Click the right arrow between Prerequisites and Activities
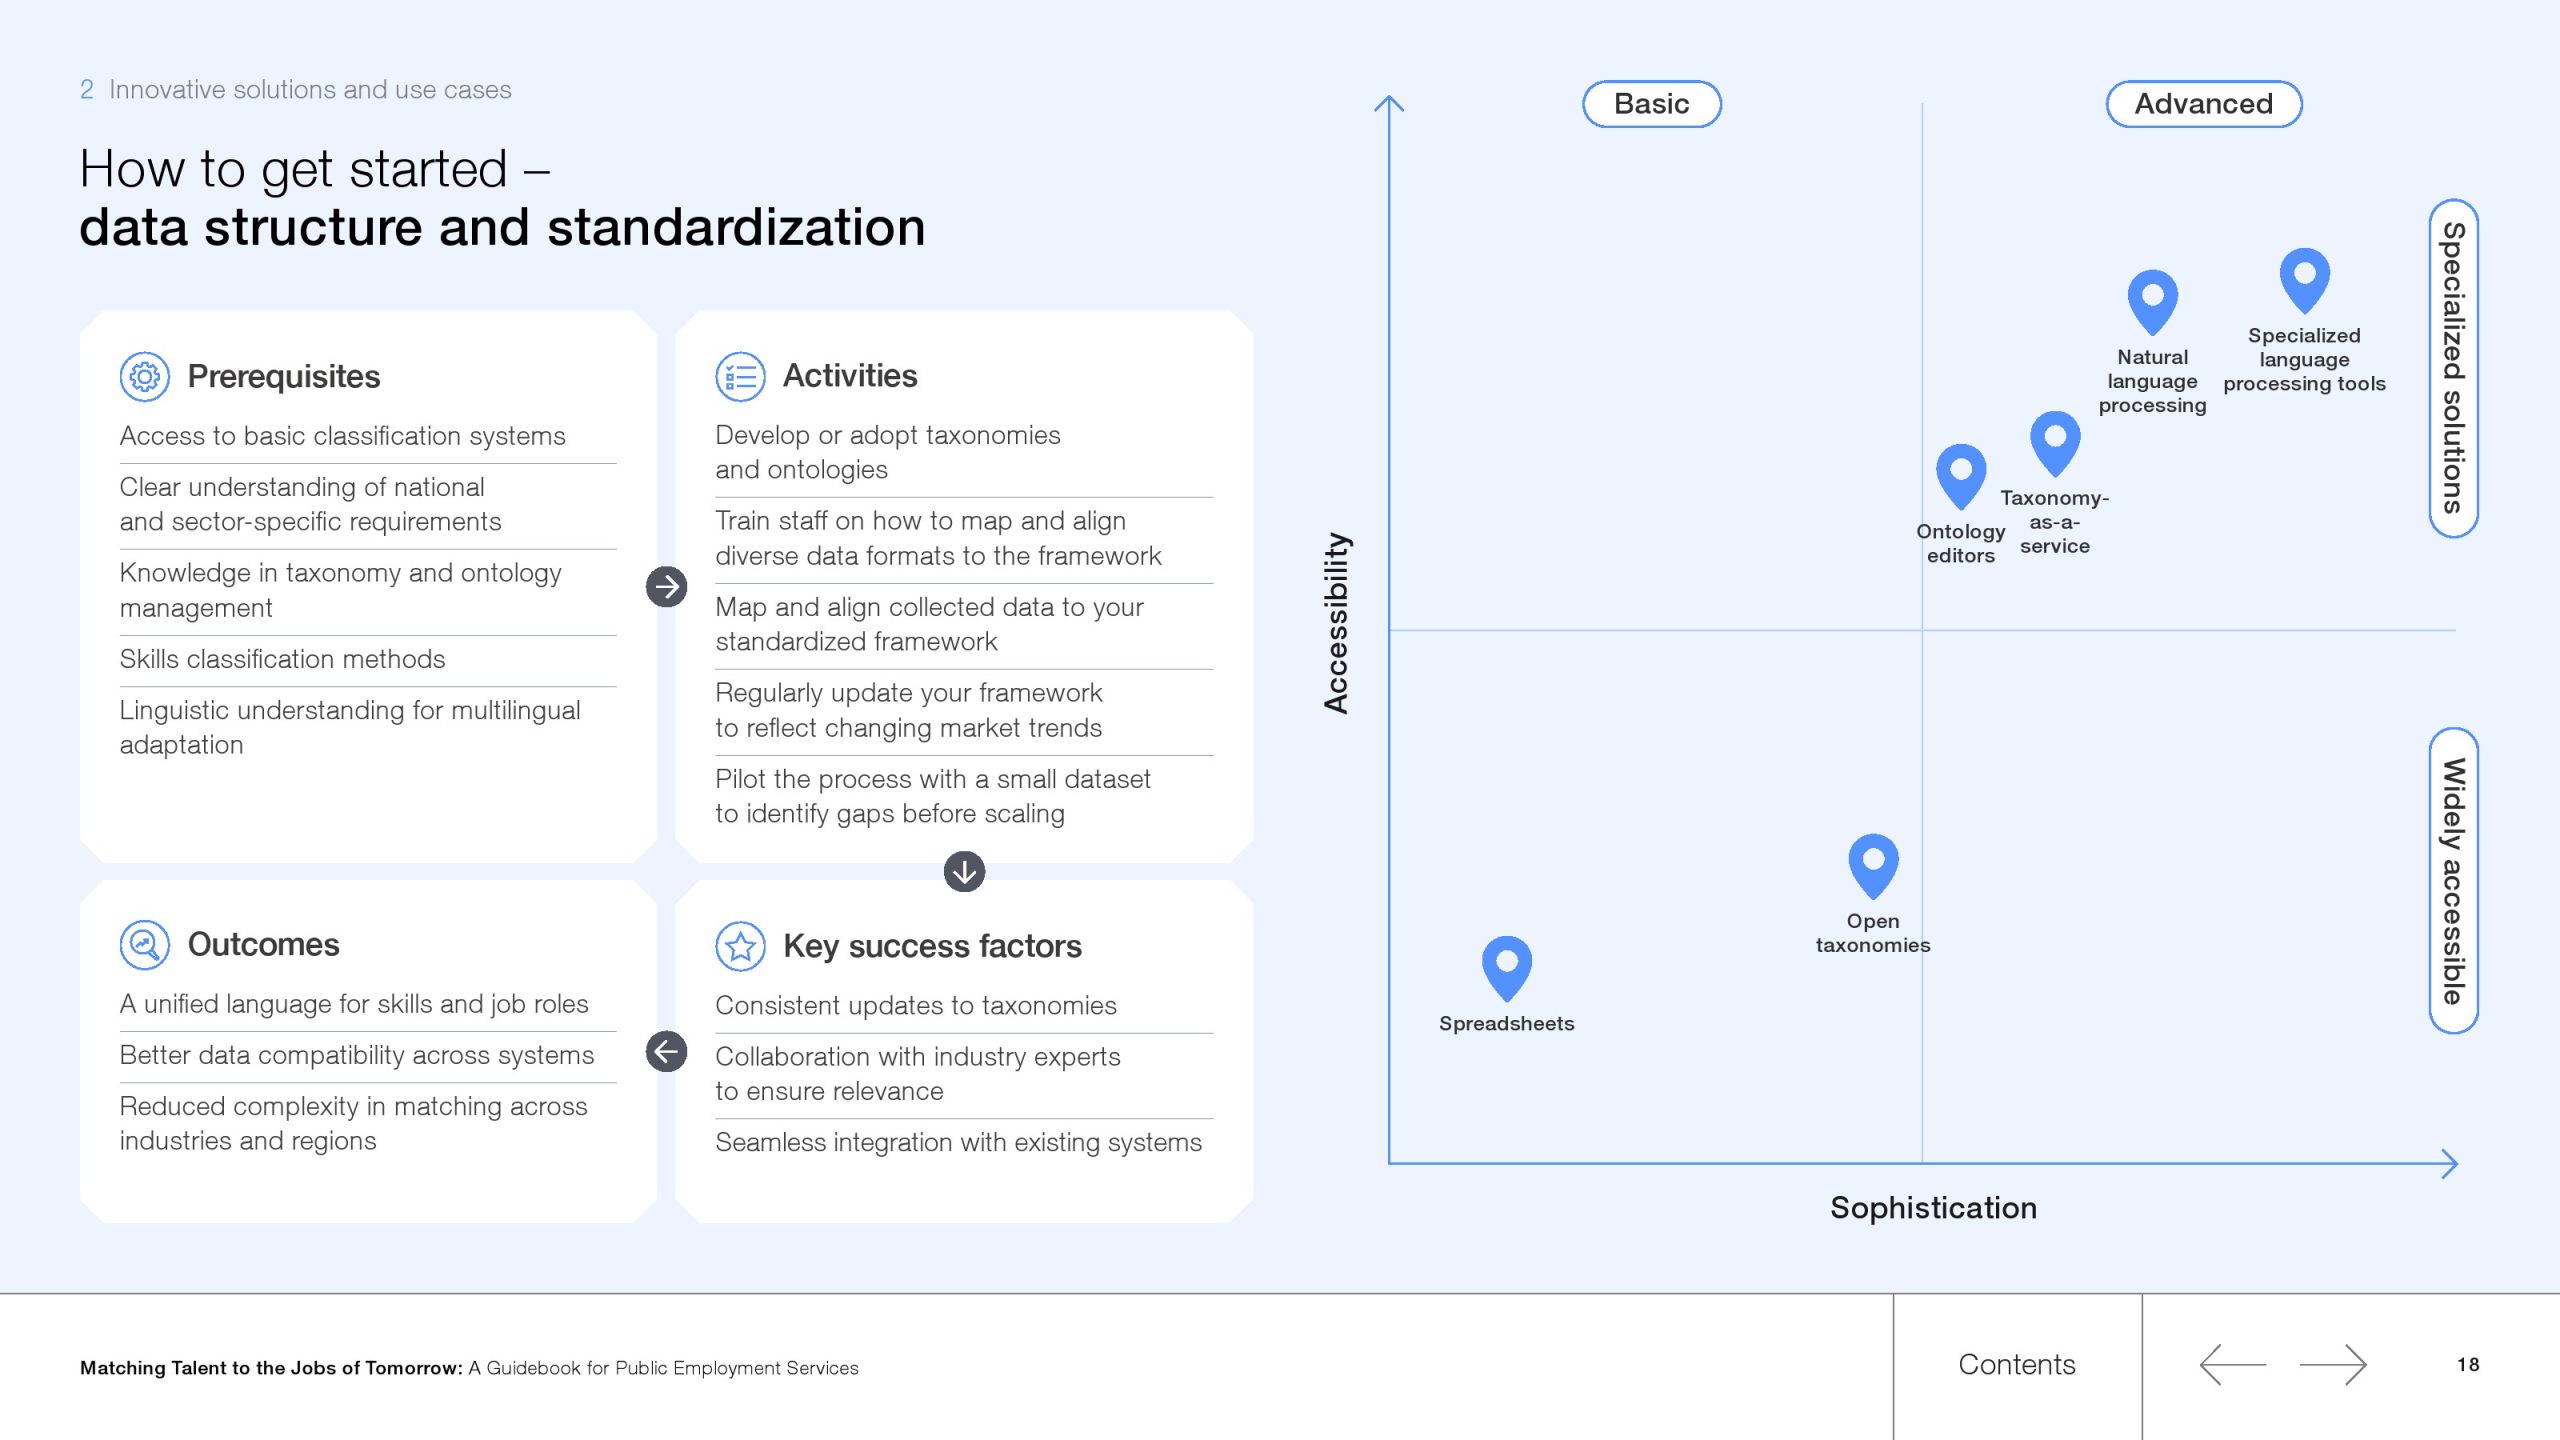This screenshot has height=1440, width=2560. (x=666, y=587)
